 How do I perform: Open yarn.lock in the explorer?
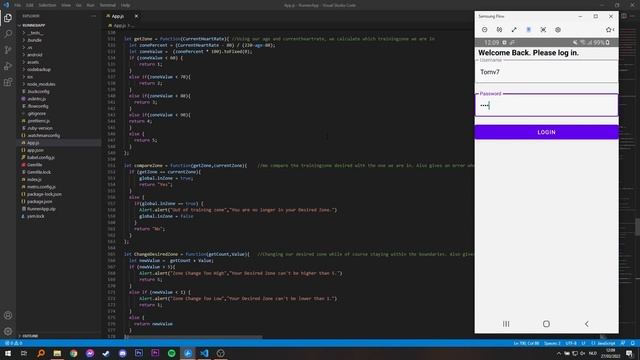pos(36,216)
